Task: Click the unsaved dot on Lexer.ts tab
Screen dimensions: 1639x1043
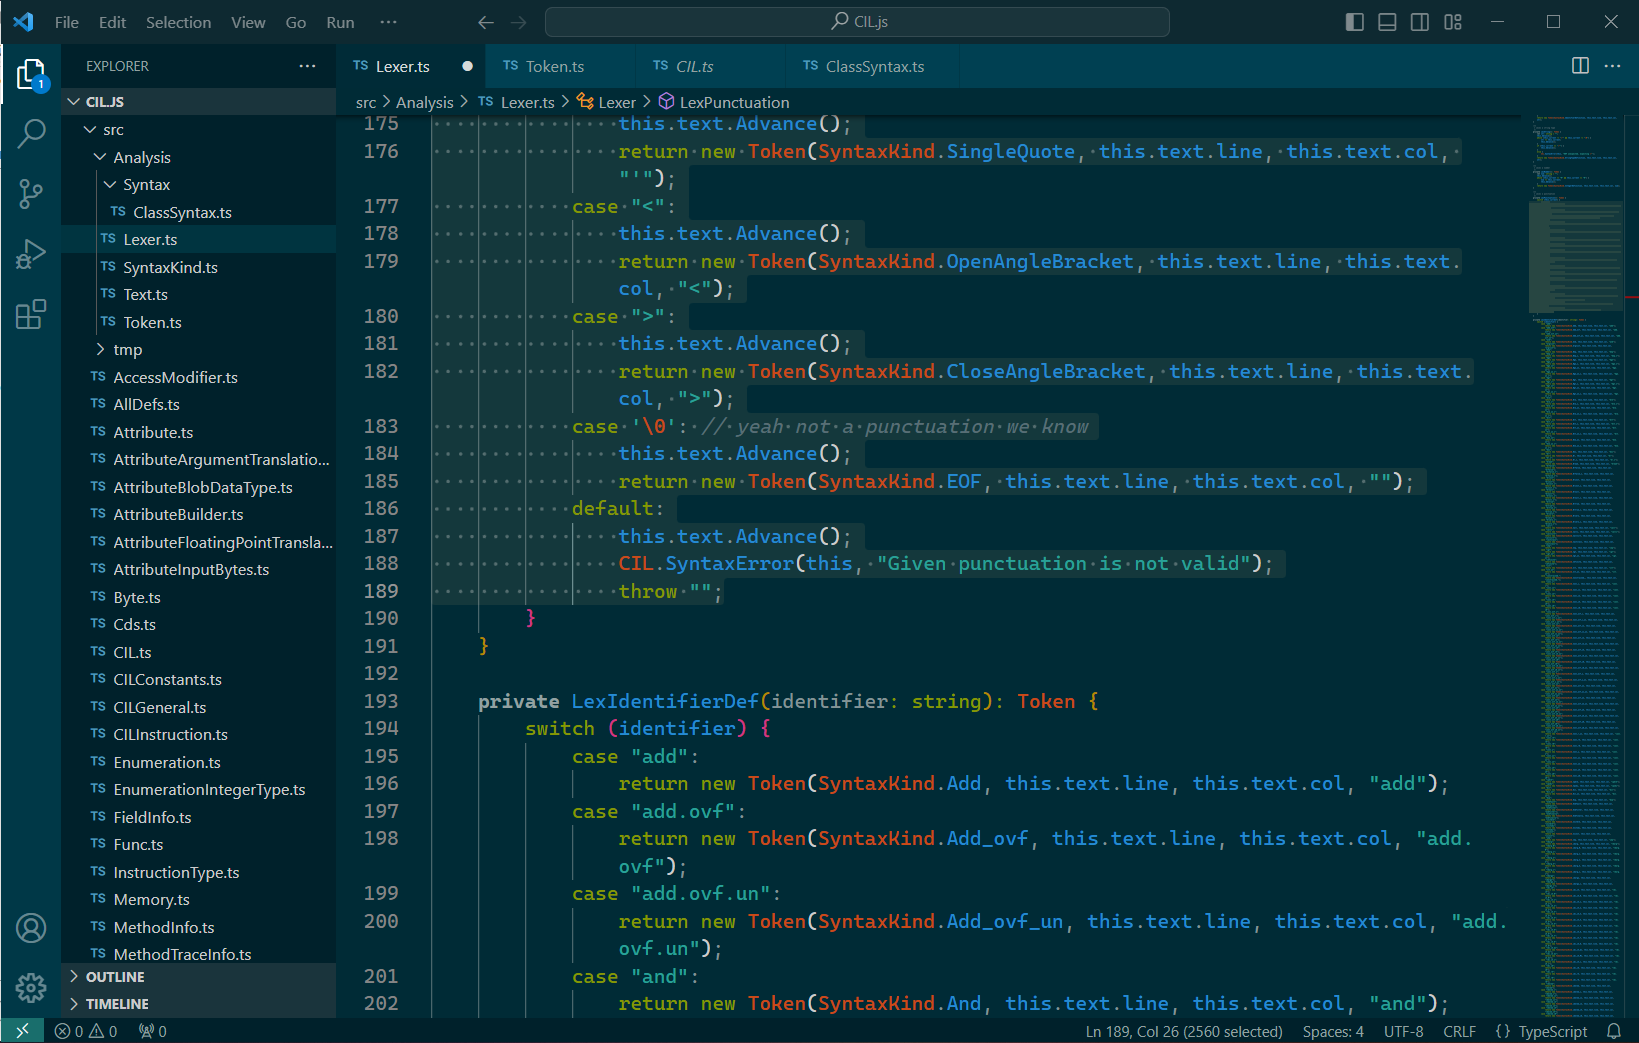Action: click(x=467, y=66)
